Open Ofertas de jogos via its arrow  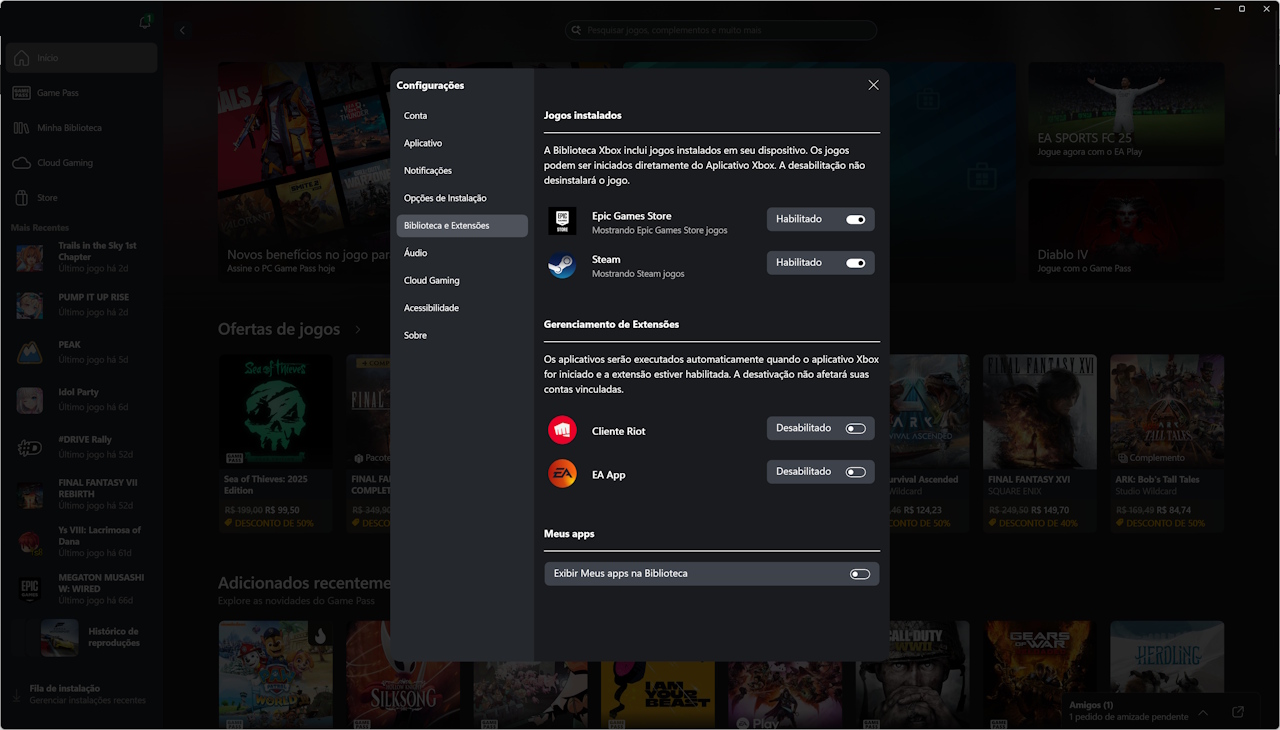(357, 328)
